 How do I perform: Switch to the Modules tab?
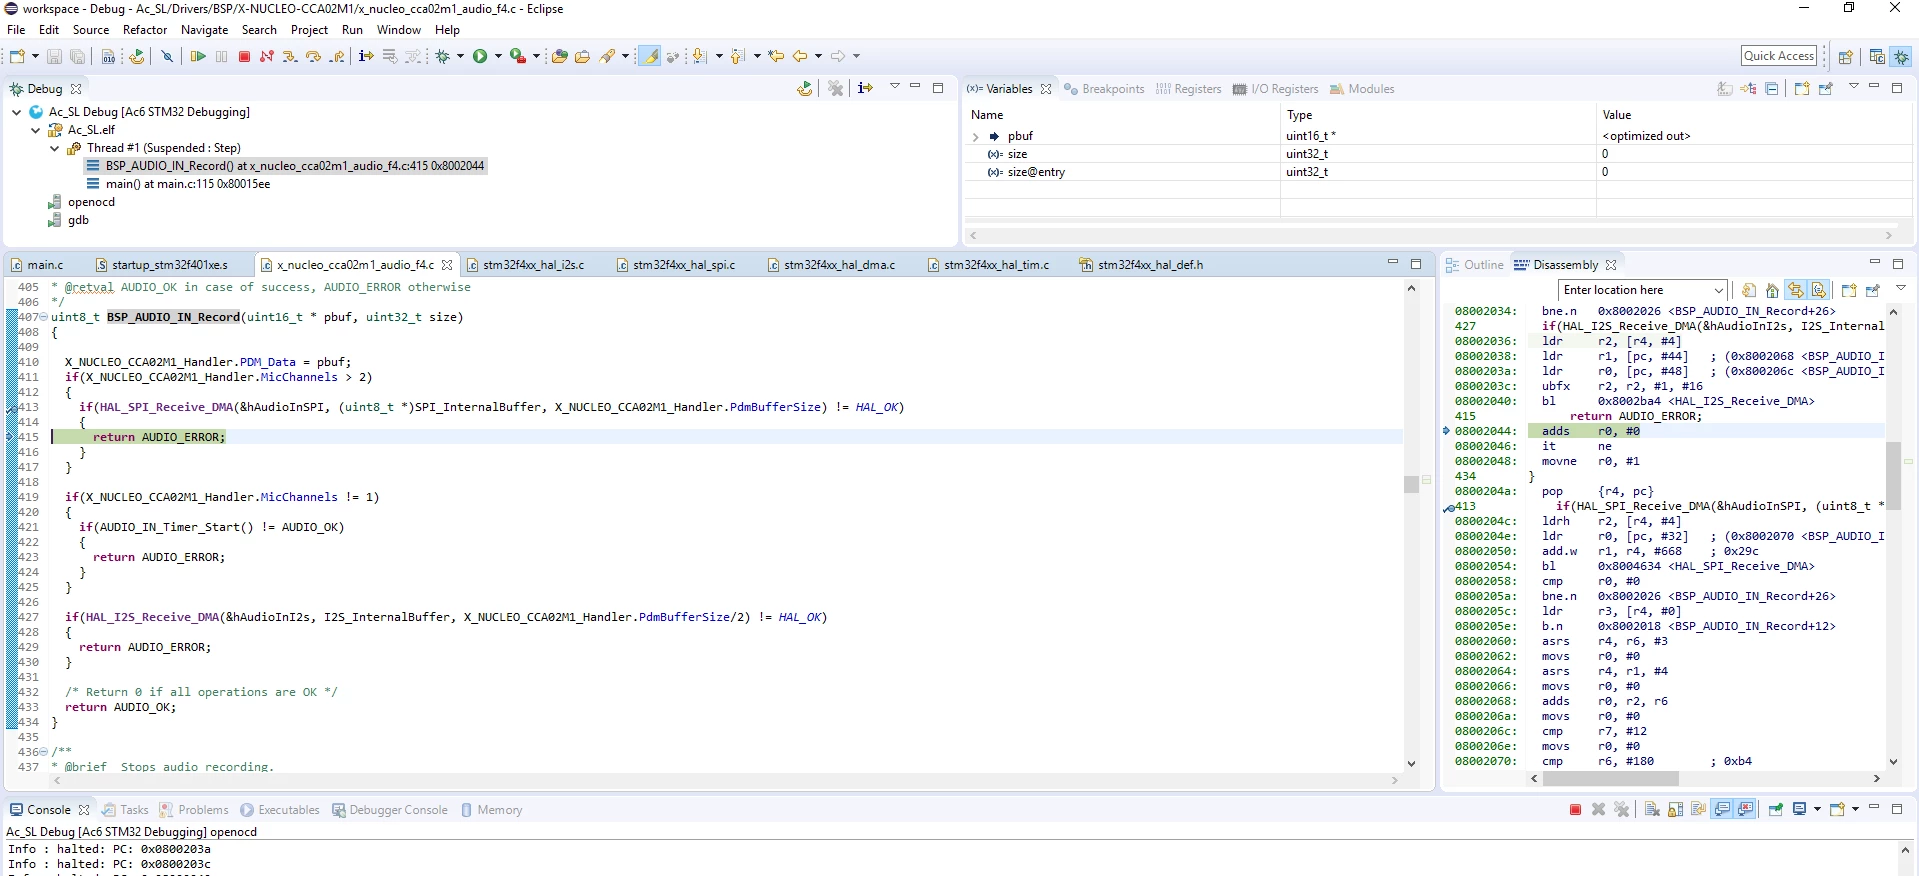click(1362, 89)
